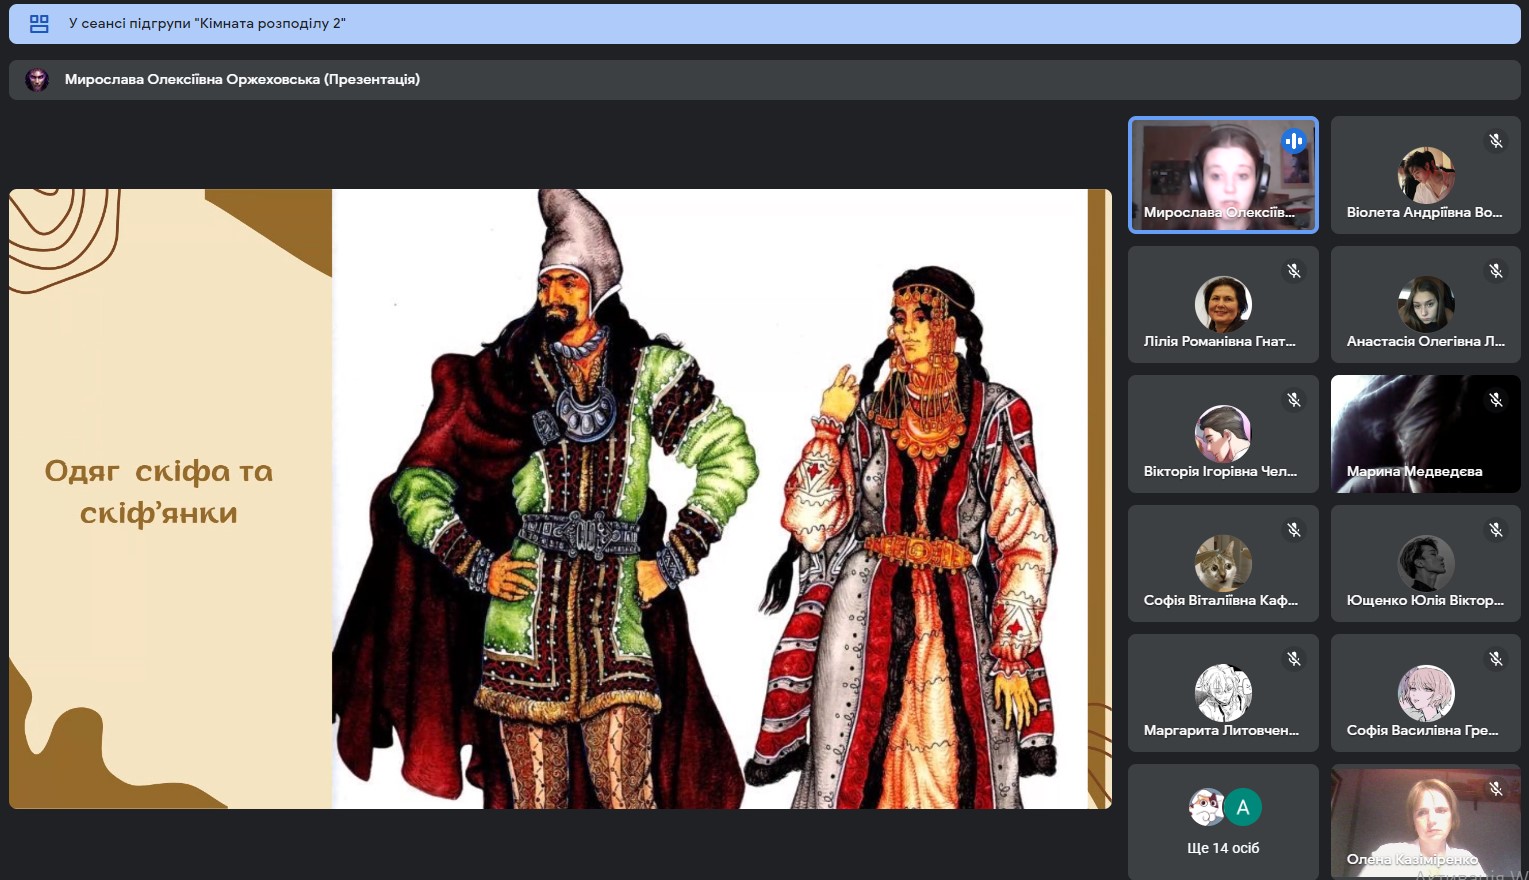Click the presenter avatar beside Мирослава Олексіївна Оржеховська
The width and height of the screenshot is (1529, 880).
[37, 80]
